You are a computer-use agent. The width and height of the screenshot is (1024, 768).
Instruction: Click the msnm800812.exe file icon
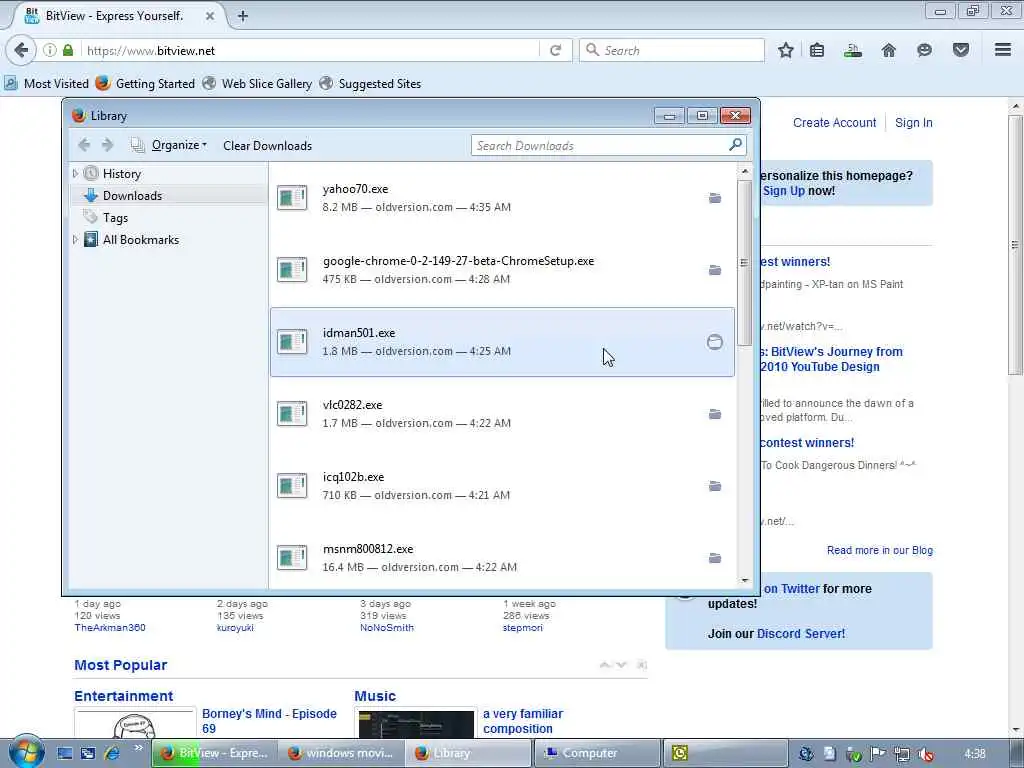(291, 558)
